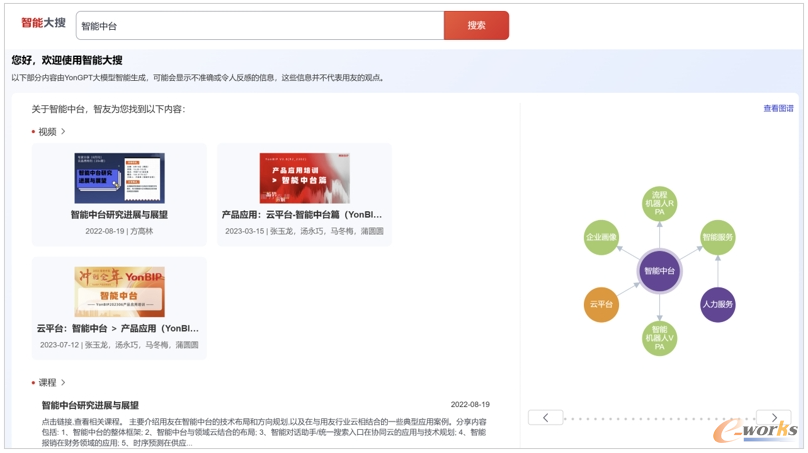Click the 查看图谱 link
808x453 pixels.
point(778,108)
